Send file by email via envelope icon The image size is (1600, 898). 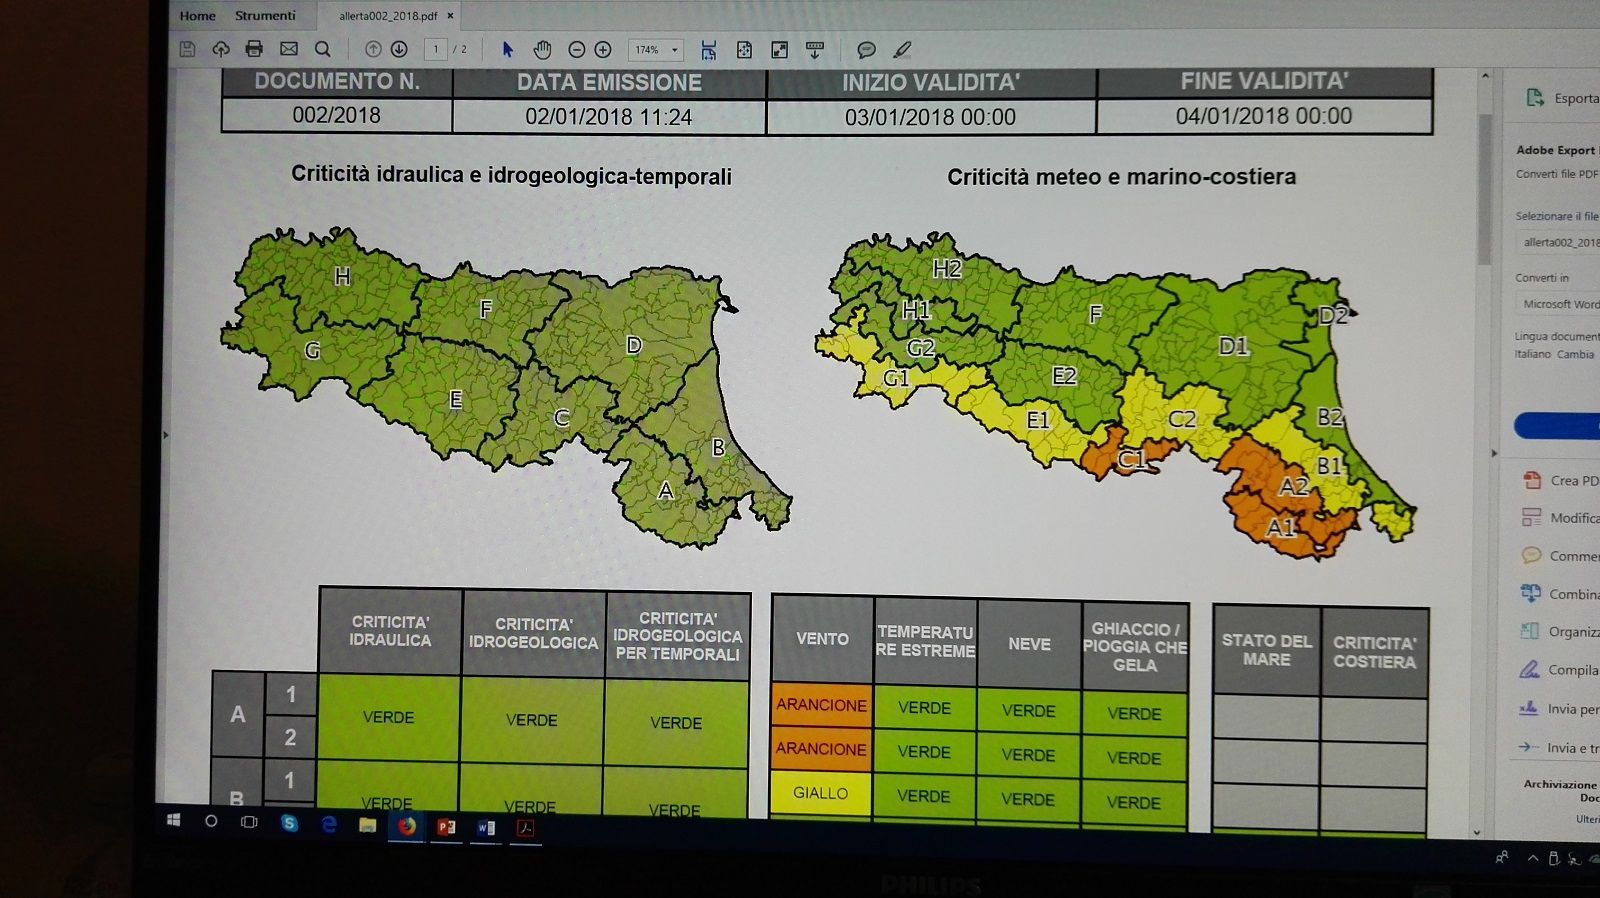click(x=289, y=49)
